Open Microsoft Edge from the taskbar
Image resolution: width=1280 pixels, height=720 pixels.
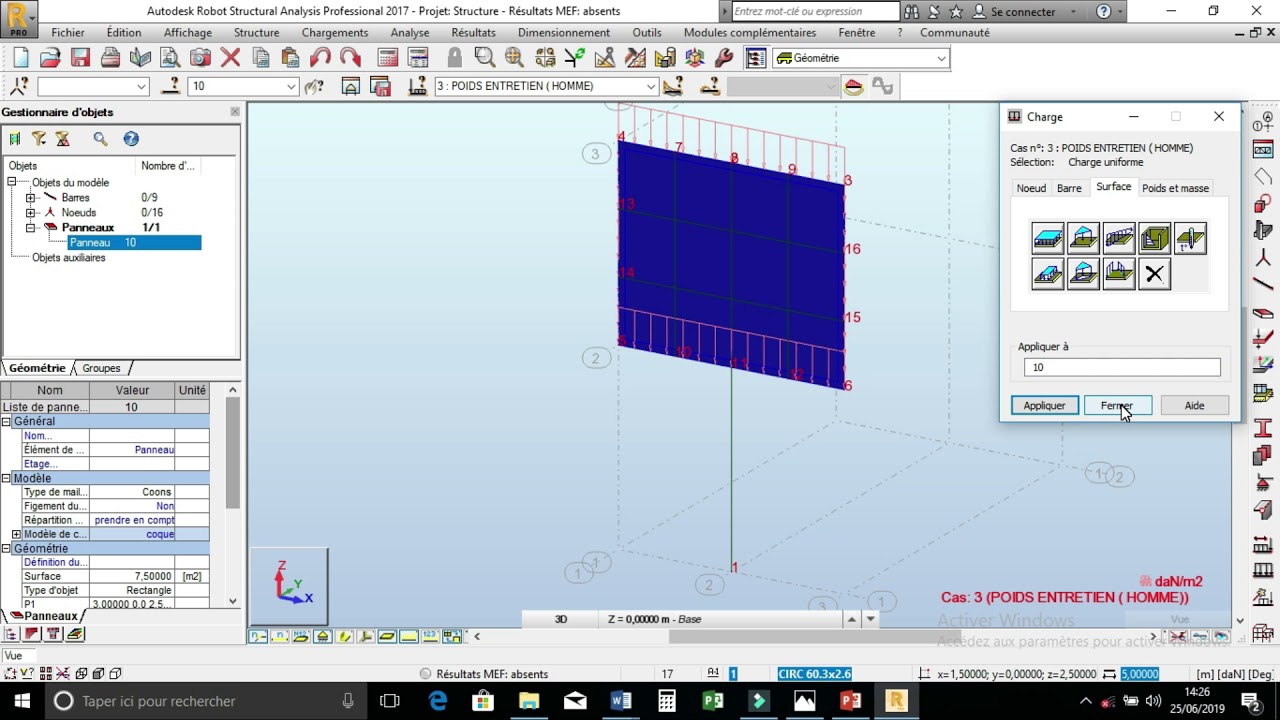[x=437, y=701]
